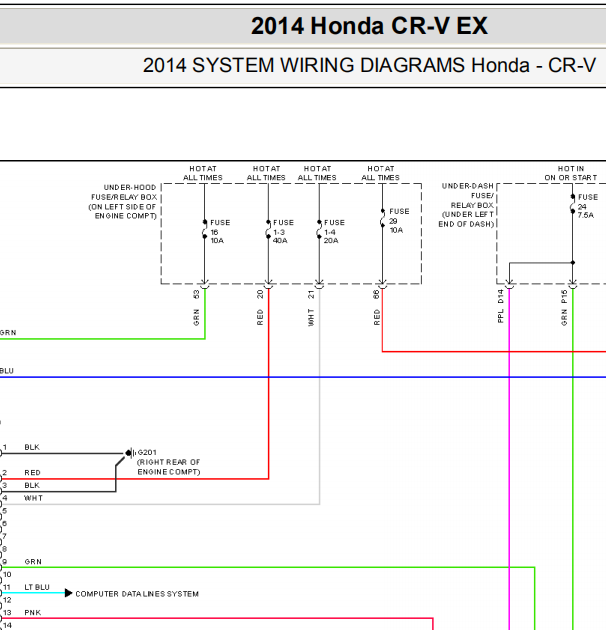
Task: Select the "UNDER-DASH FUSE/RELAY BOX" label
Action: [467, 205]
